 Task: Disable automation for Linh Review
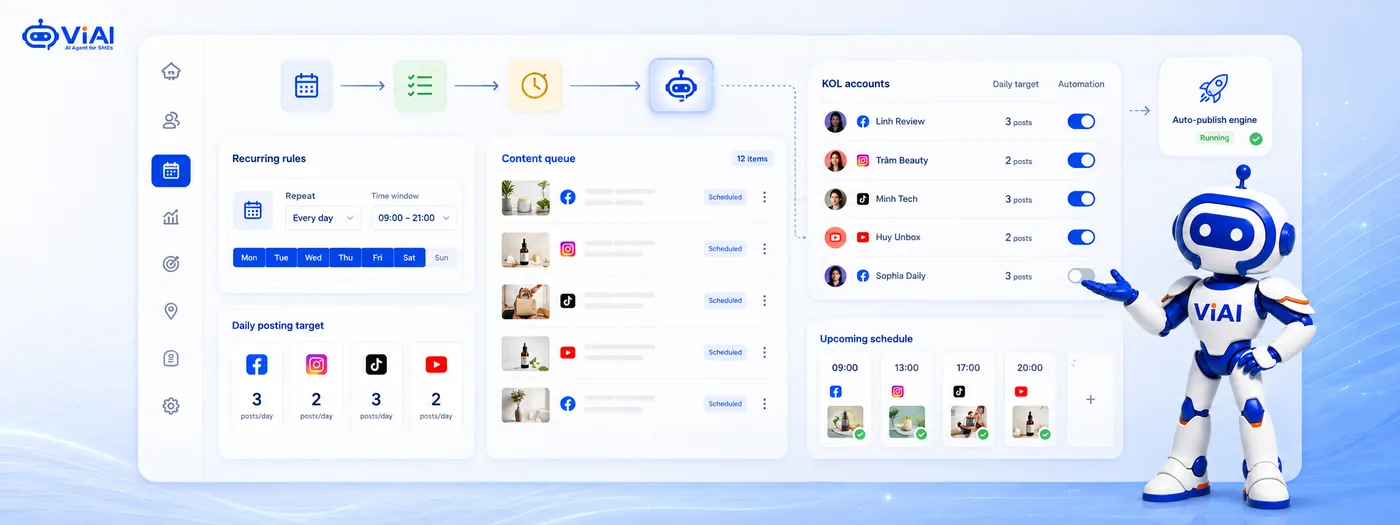pos(1081,121)
